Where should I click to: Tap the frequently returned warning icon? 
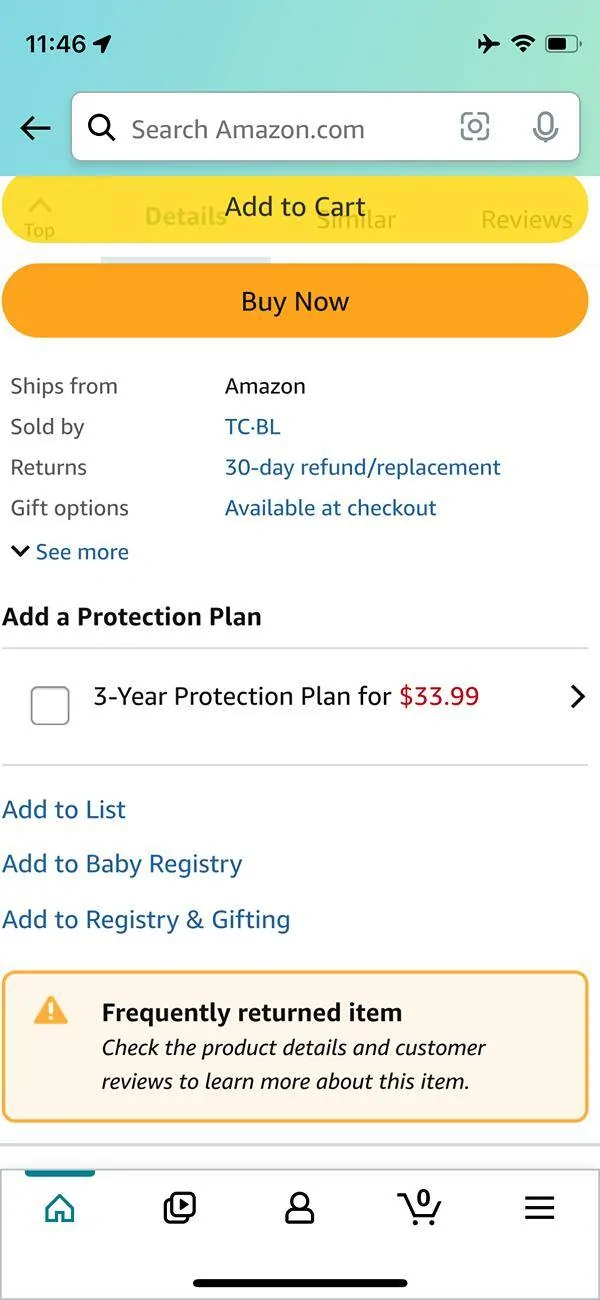[x=50, y=1011]
